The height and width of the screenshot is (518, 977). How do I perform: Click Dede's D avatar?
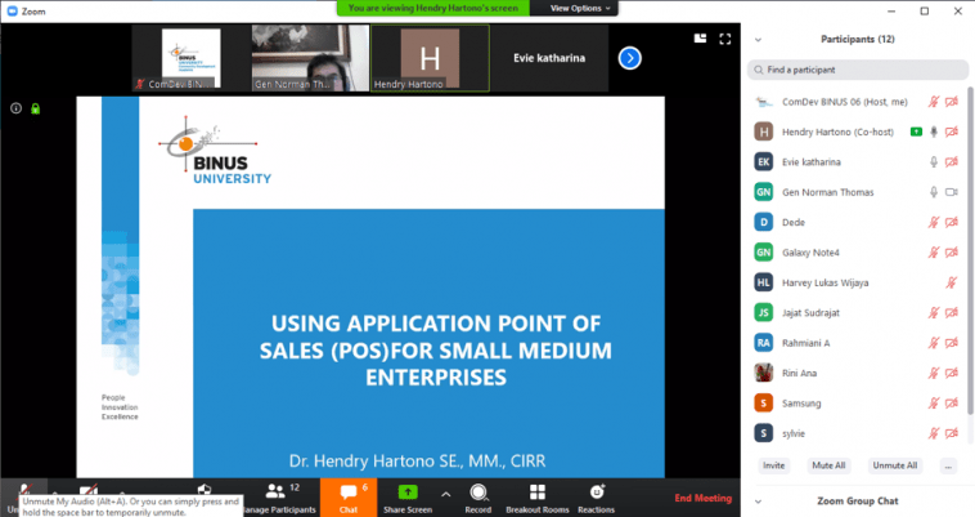[x=763, y=222]
